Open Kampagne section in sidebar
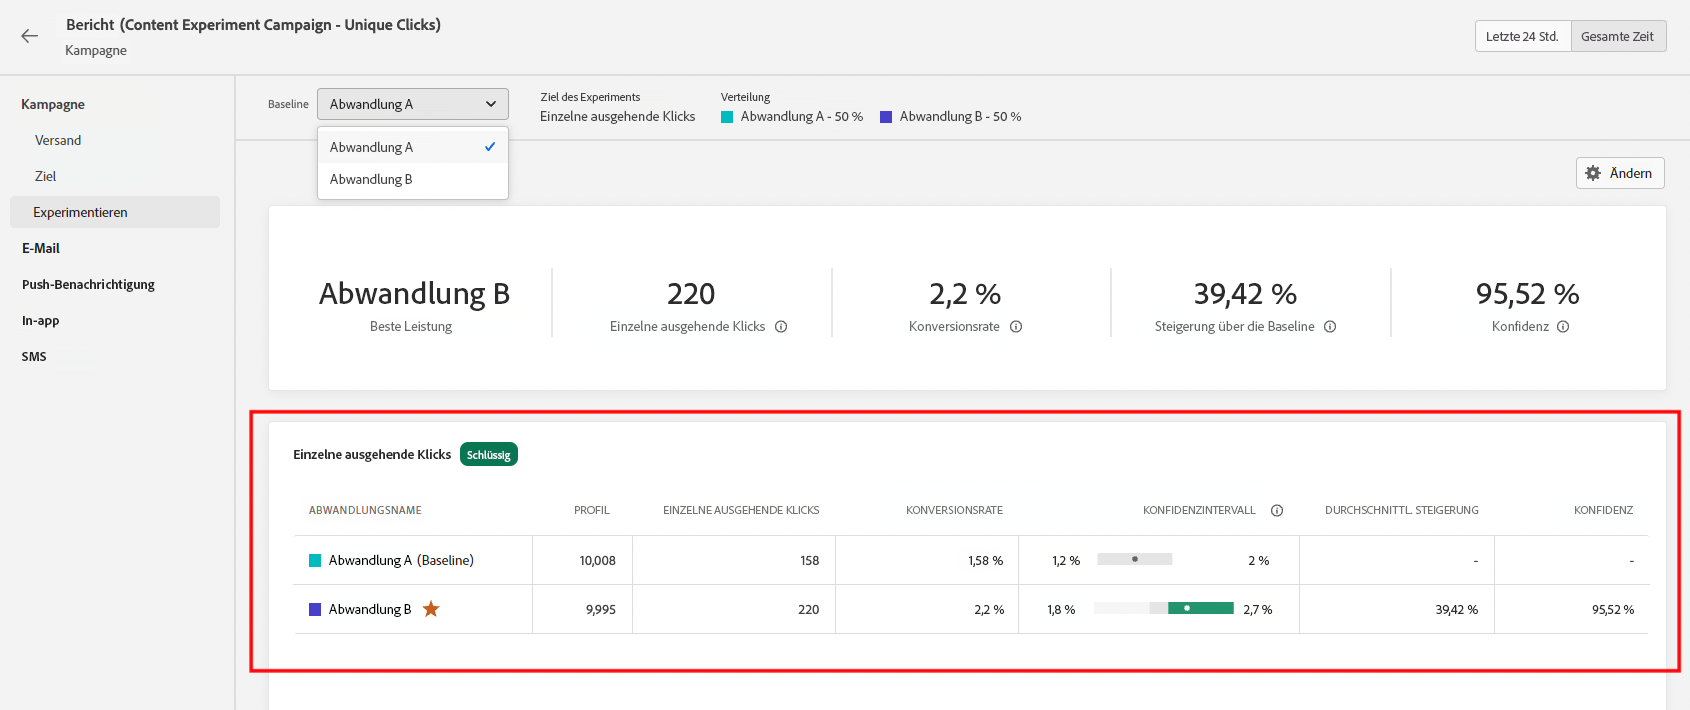The height and width of the screenshot is (710, 1690). (53, 104)
